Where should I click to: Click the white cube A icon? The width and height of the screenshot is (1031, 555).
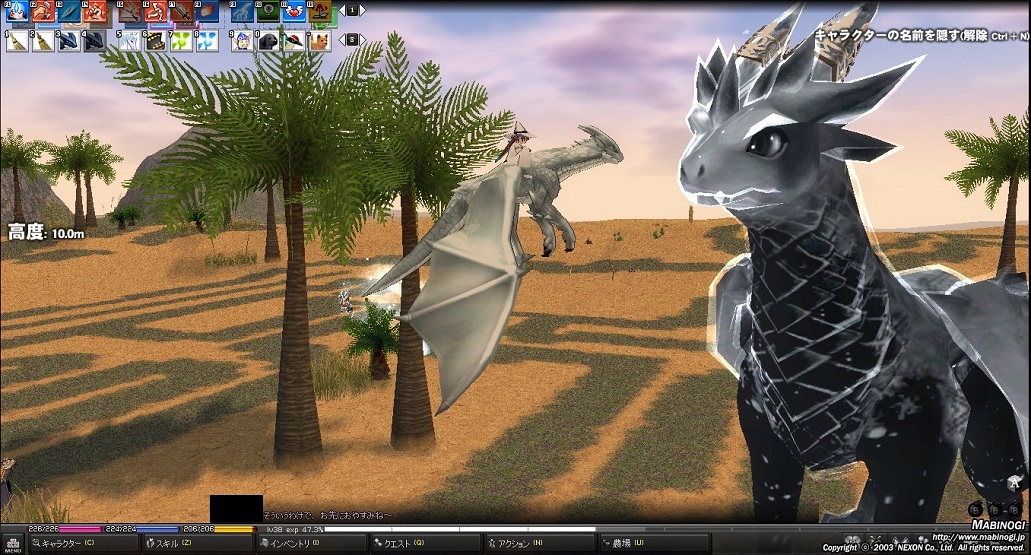tap(1013, 483)
